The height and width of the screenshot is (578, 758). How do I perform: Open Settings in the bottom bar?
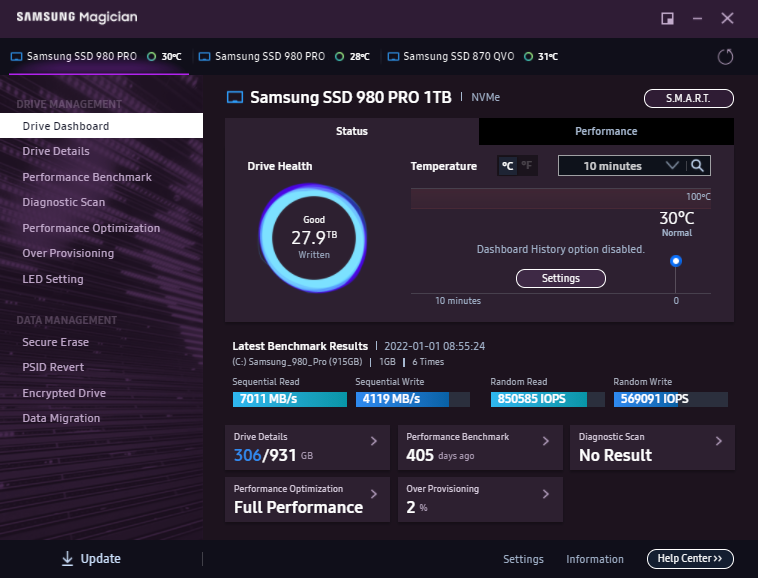[x=523, y=559]
